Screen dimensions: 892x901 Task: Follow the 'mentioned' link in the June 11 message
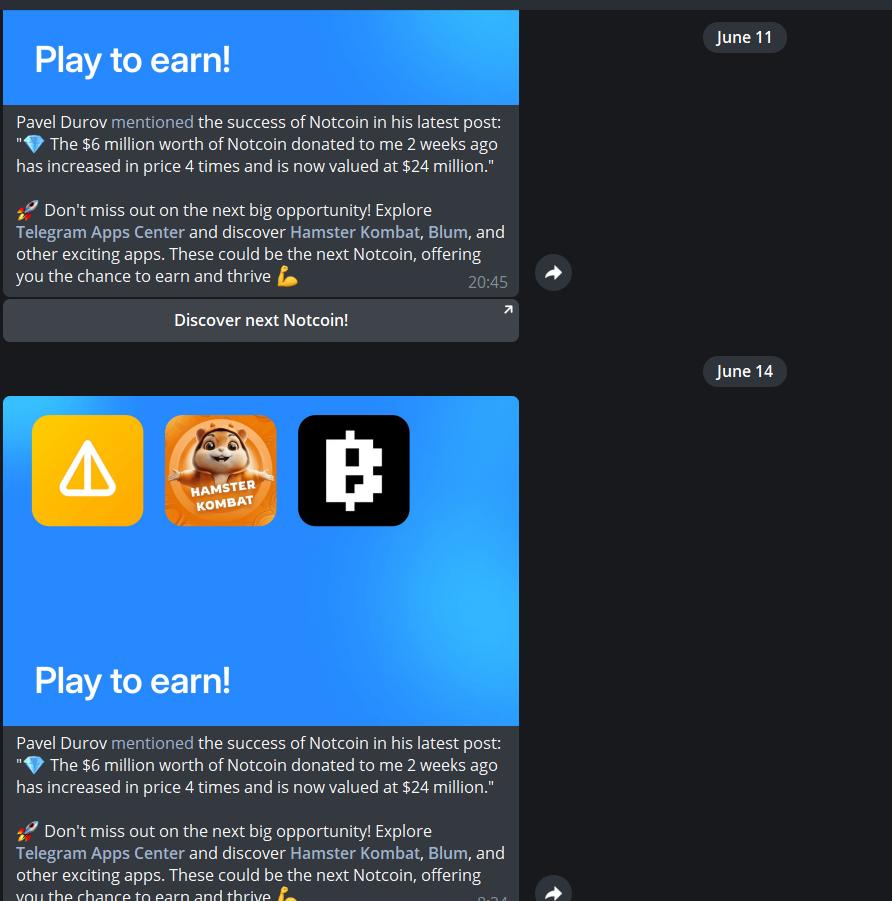click(152, 122)
